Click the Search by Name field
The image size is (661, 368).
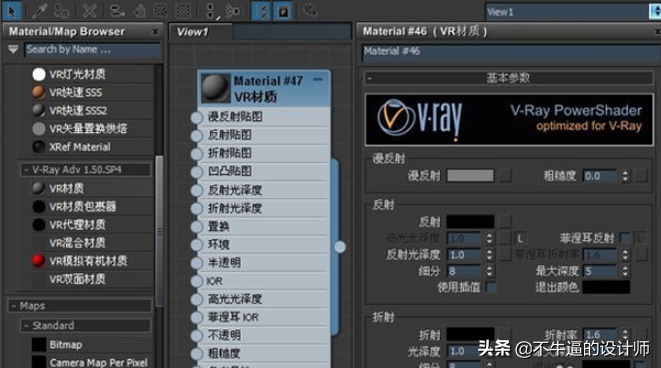coord(92,50)
